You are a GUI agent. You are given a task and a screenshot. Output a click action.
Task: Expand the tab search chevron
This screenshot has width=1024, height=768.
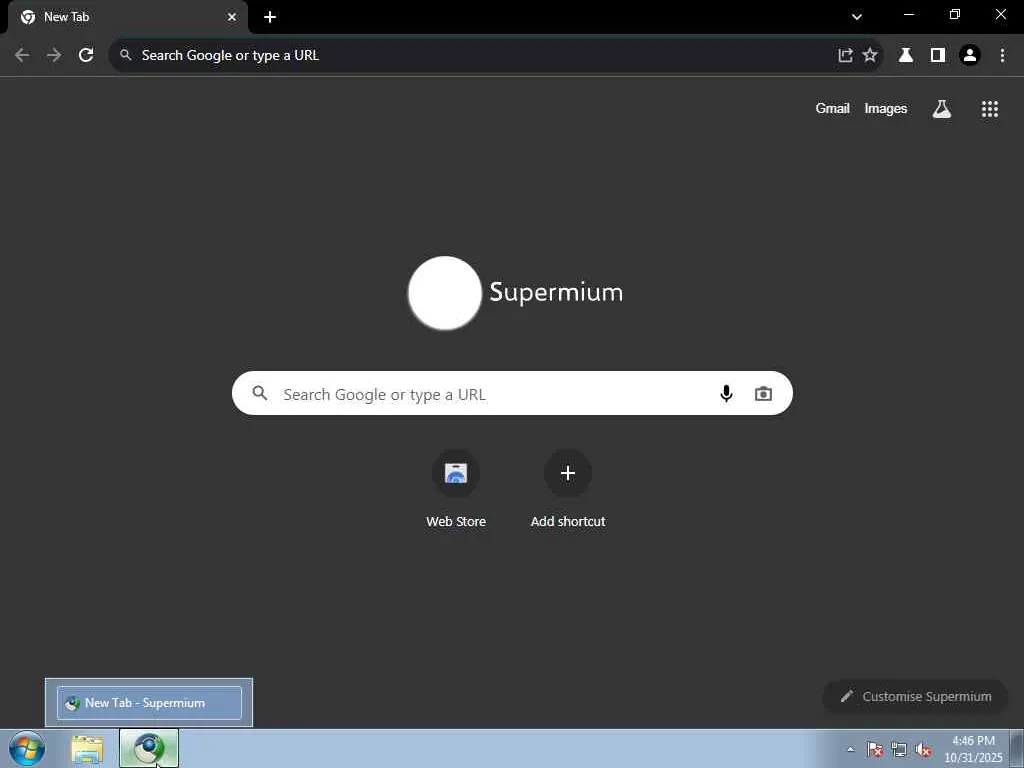pos(857,16)
